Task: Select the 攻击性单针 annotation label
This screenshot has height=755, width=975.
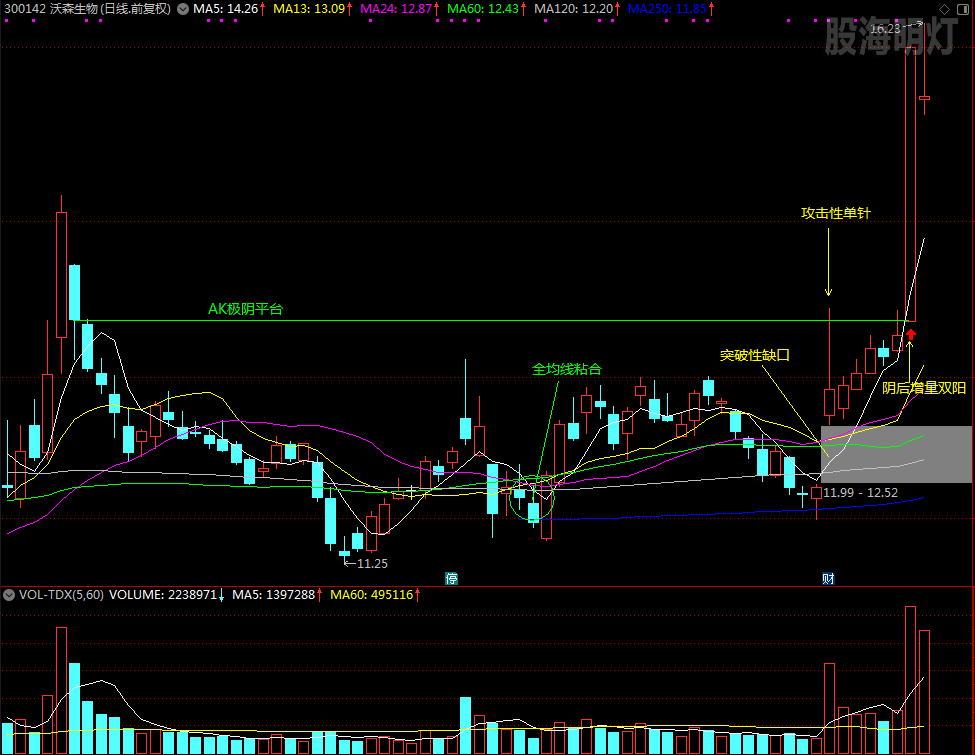Action: pyautogui.click(x=836, y=213)
